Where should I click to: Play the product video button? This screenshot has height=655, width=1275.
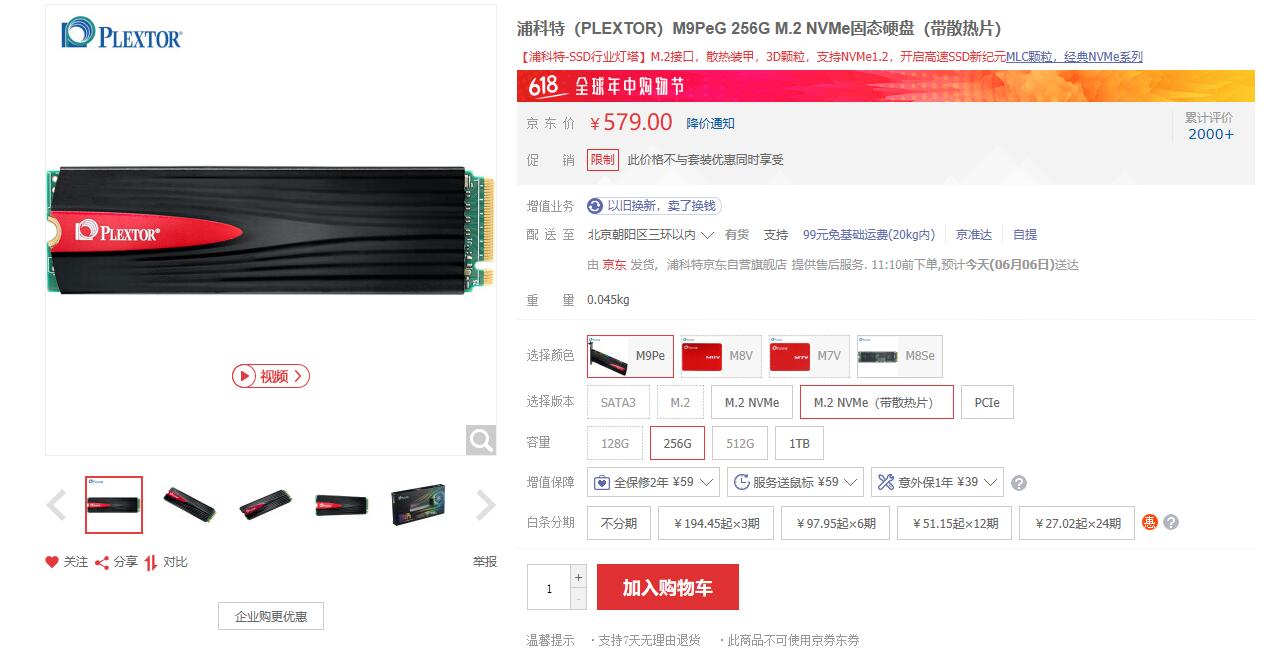click(271, 376)
